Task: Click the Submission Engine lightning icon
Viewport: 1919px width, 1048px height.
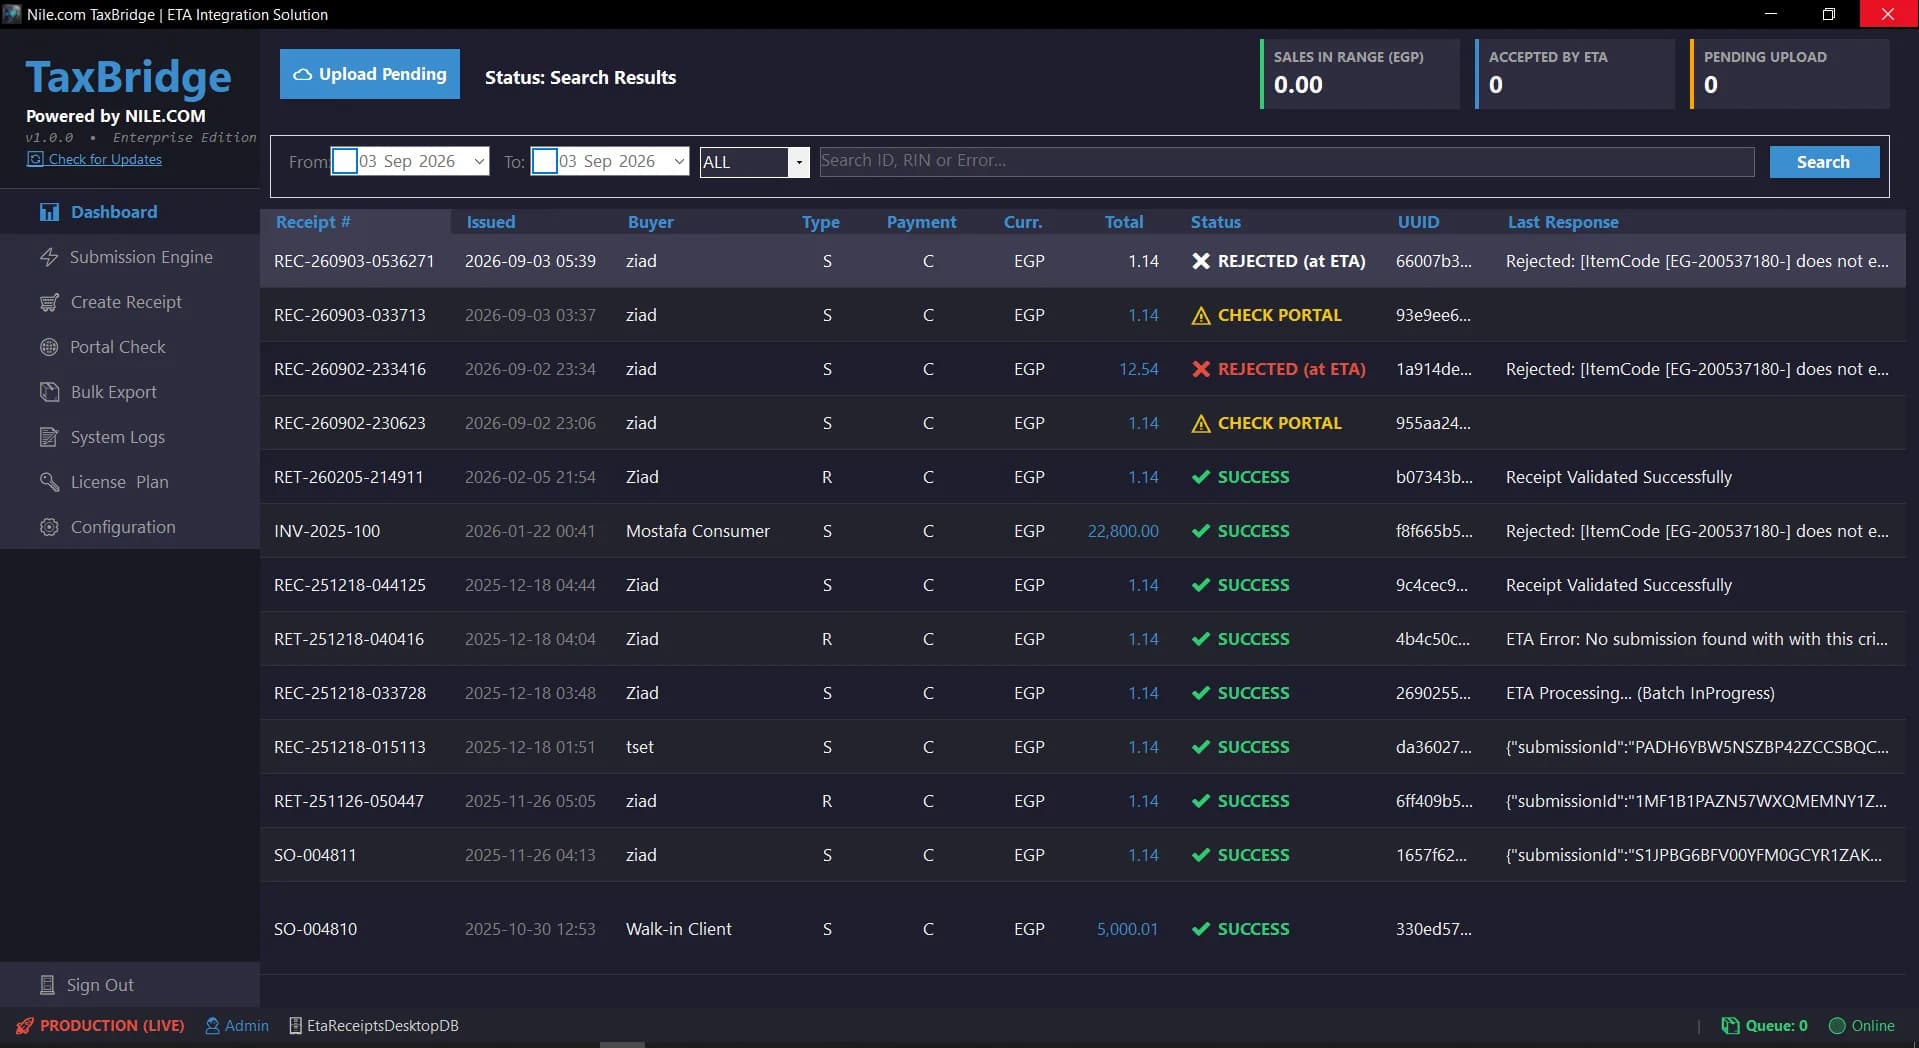Action: [x=49, y=257]
